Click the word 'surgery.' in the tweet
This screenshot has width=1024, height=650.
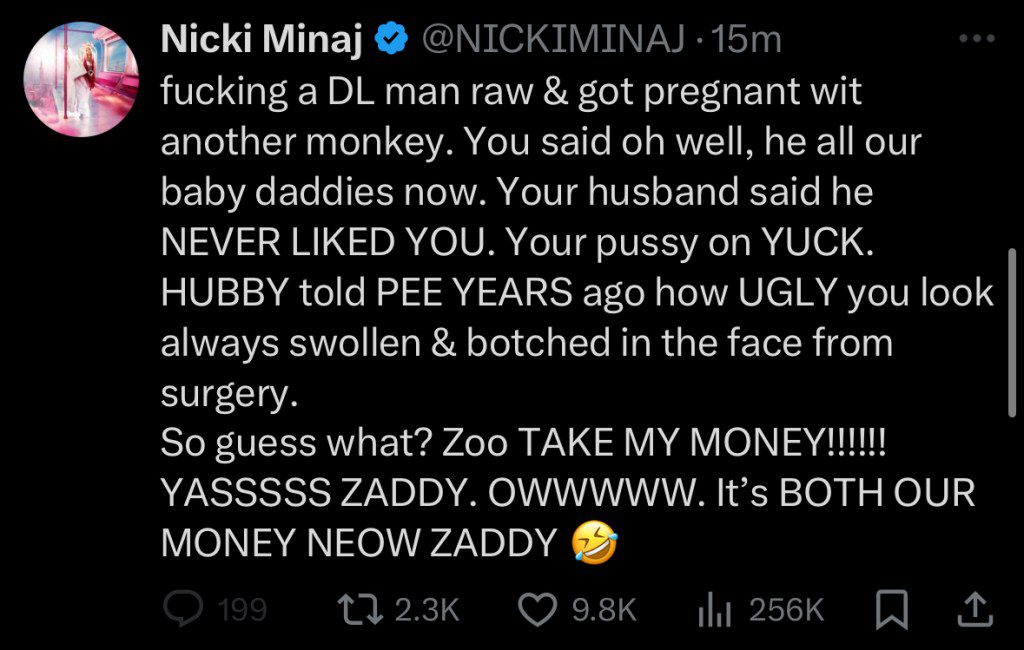point(230,394)
